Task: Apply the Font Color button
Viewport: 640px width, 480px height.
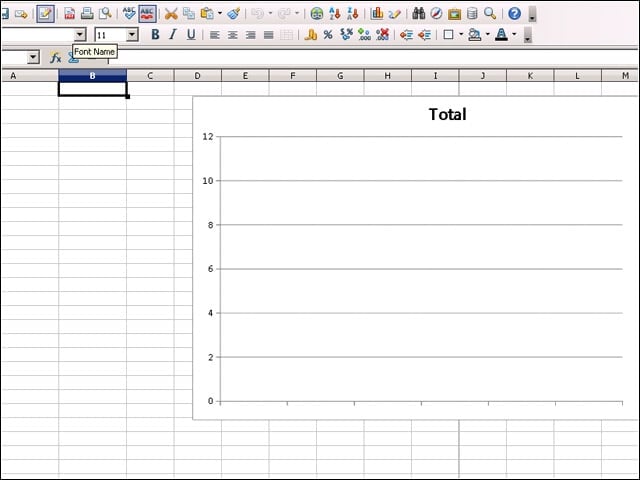Action: tap(501, 35)
